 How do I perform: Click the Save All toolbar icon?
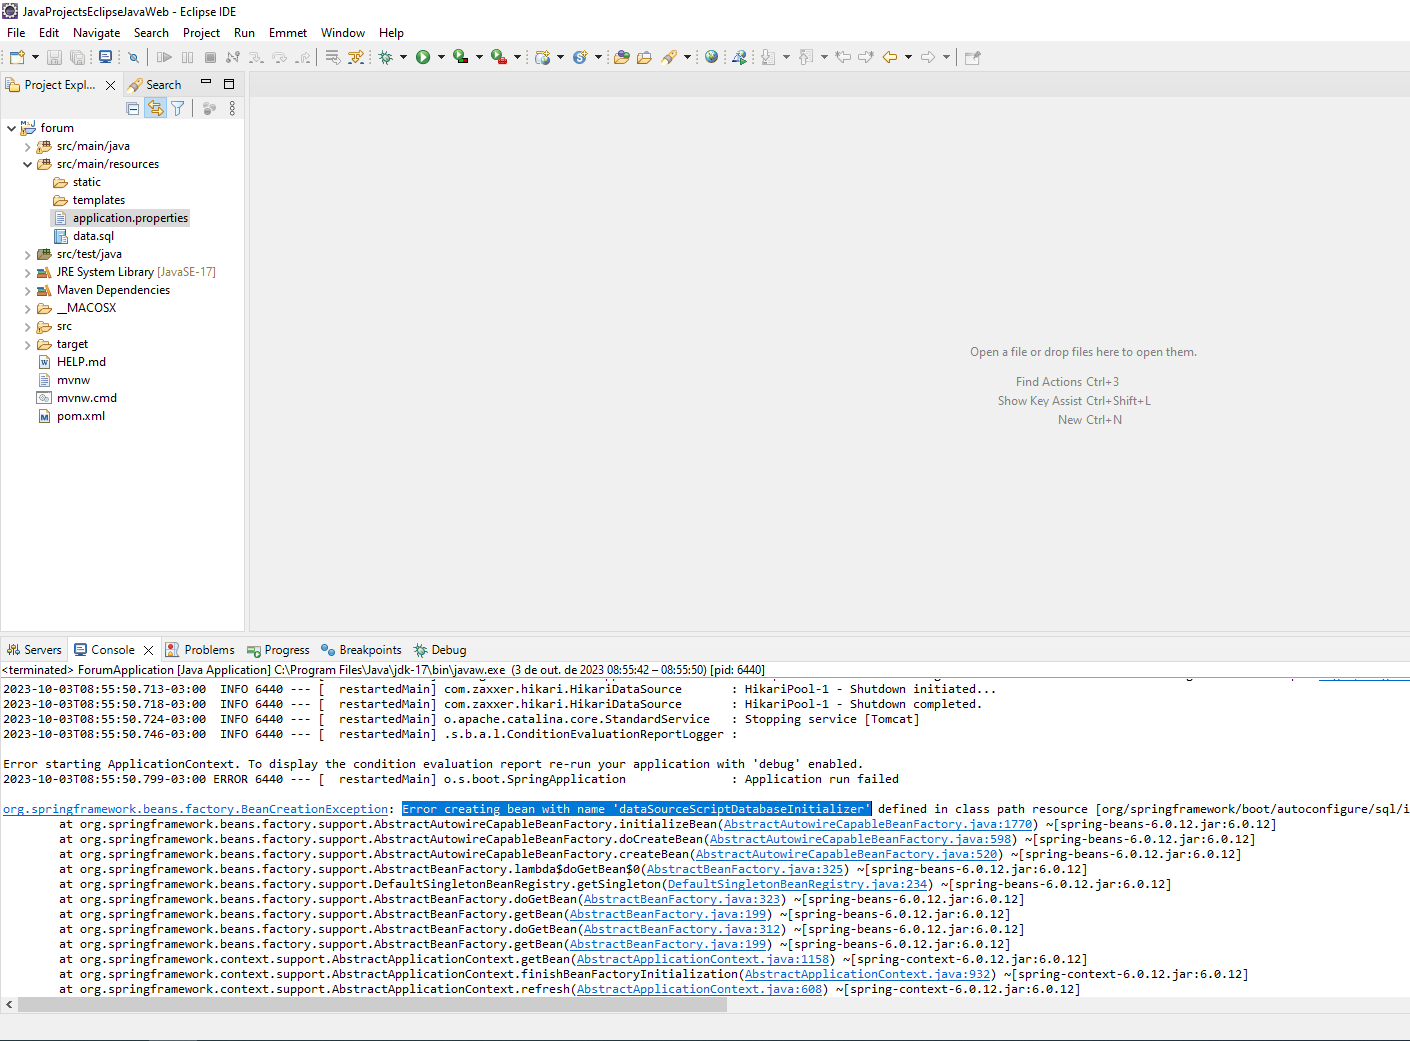click(77, 57)
